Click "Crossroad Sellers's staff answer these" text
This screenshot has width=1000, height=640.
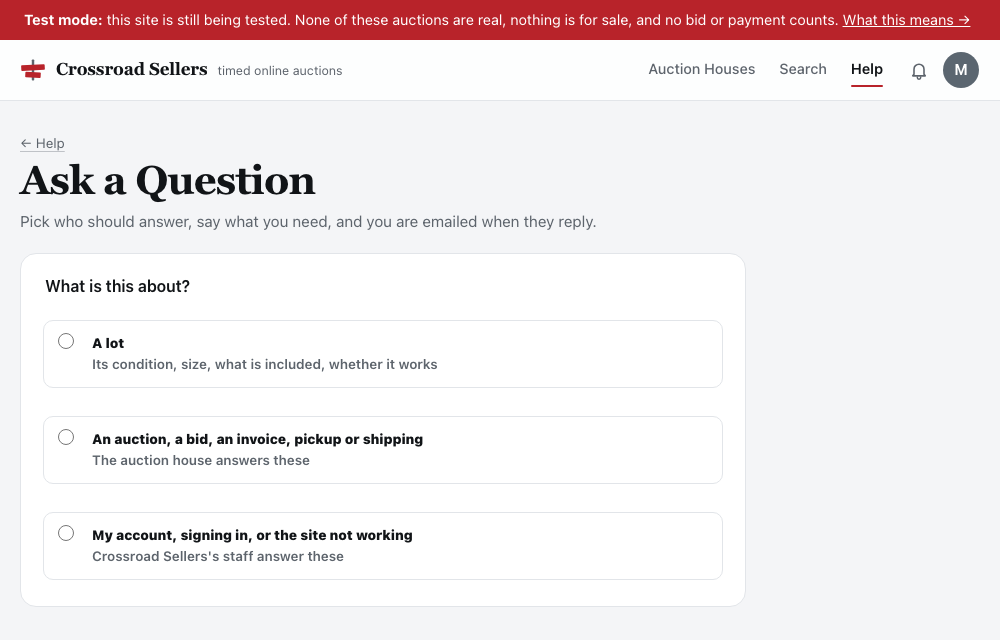[217, 556]
